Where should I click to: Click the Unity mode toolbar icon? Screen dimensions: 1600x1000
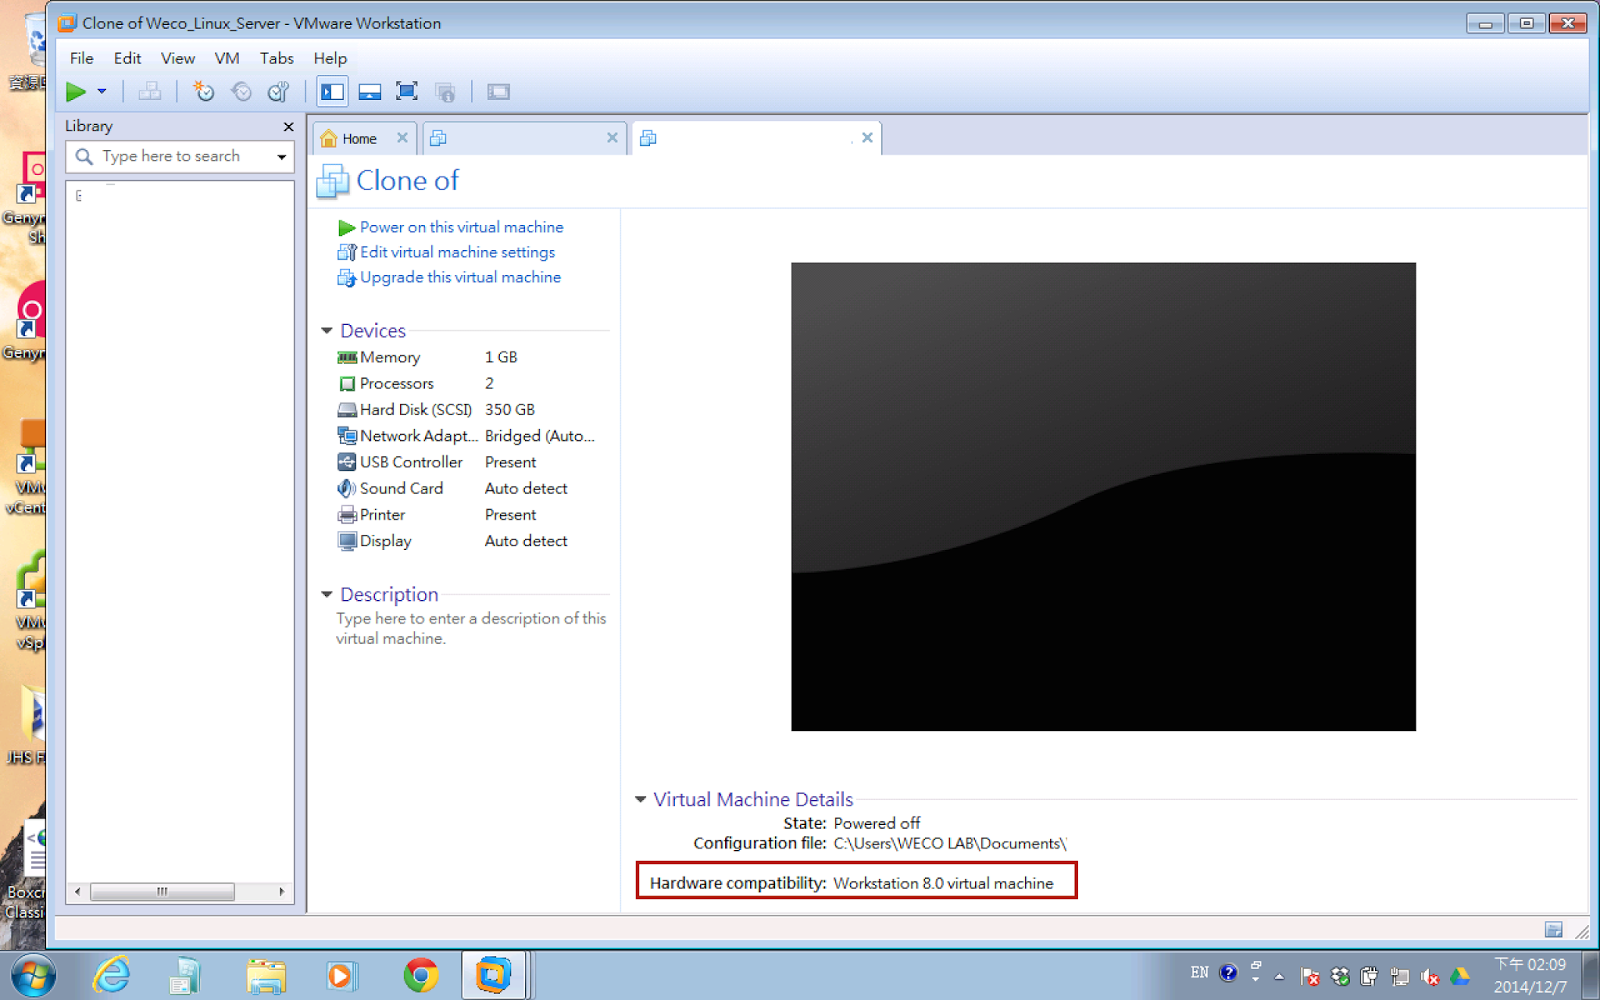(x=446, y=92)
